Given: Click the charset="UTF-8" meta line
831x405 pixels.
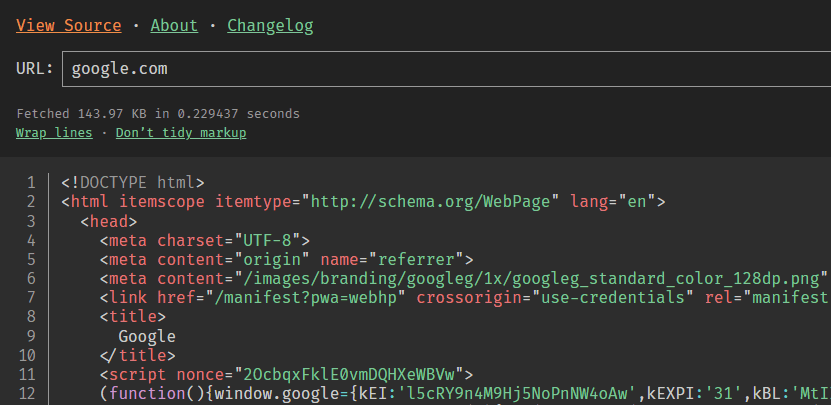Looking at the screenshot, I should coord(205,241).
